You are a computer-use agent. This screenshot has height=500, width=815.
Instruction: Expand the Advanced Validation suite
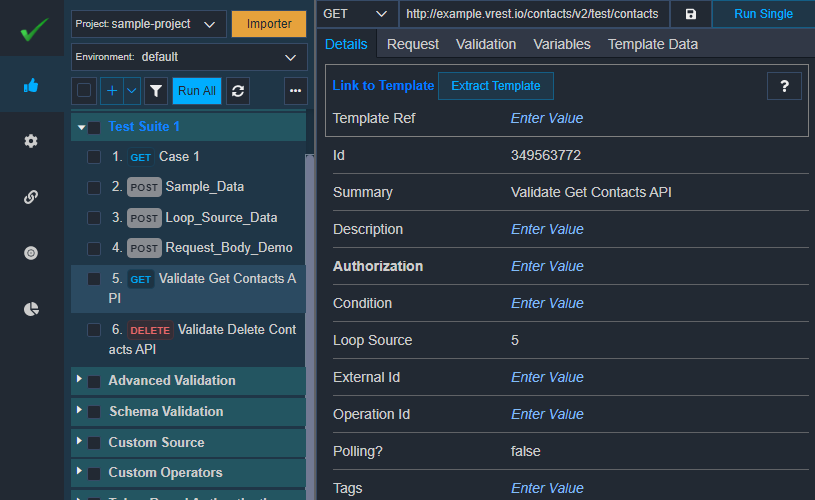click(79, 379)
